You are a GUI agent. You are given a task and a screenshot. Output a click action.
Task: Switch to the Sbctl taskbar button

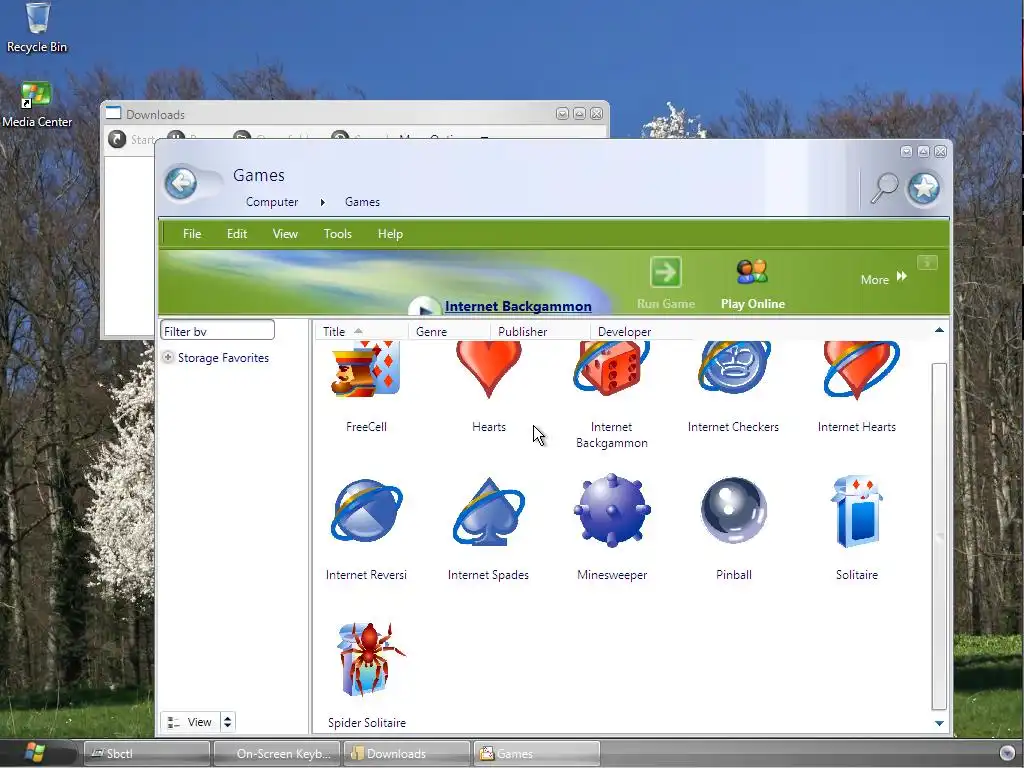147,754
